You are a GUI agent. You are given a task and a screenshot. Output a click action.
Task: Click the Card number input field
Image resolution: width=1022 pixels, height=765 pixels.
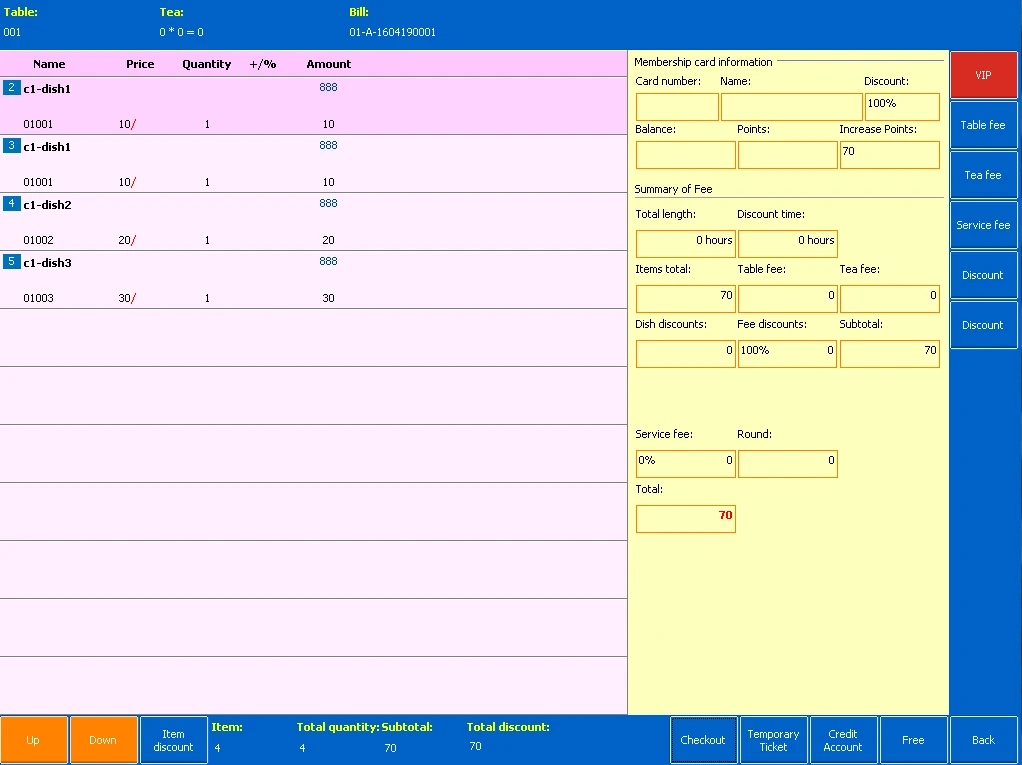tap(676, 105)
